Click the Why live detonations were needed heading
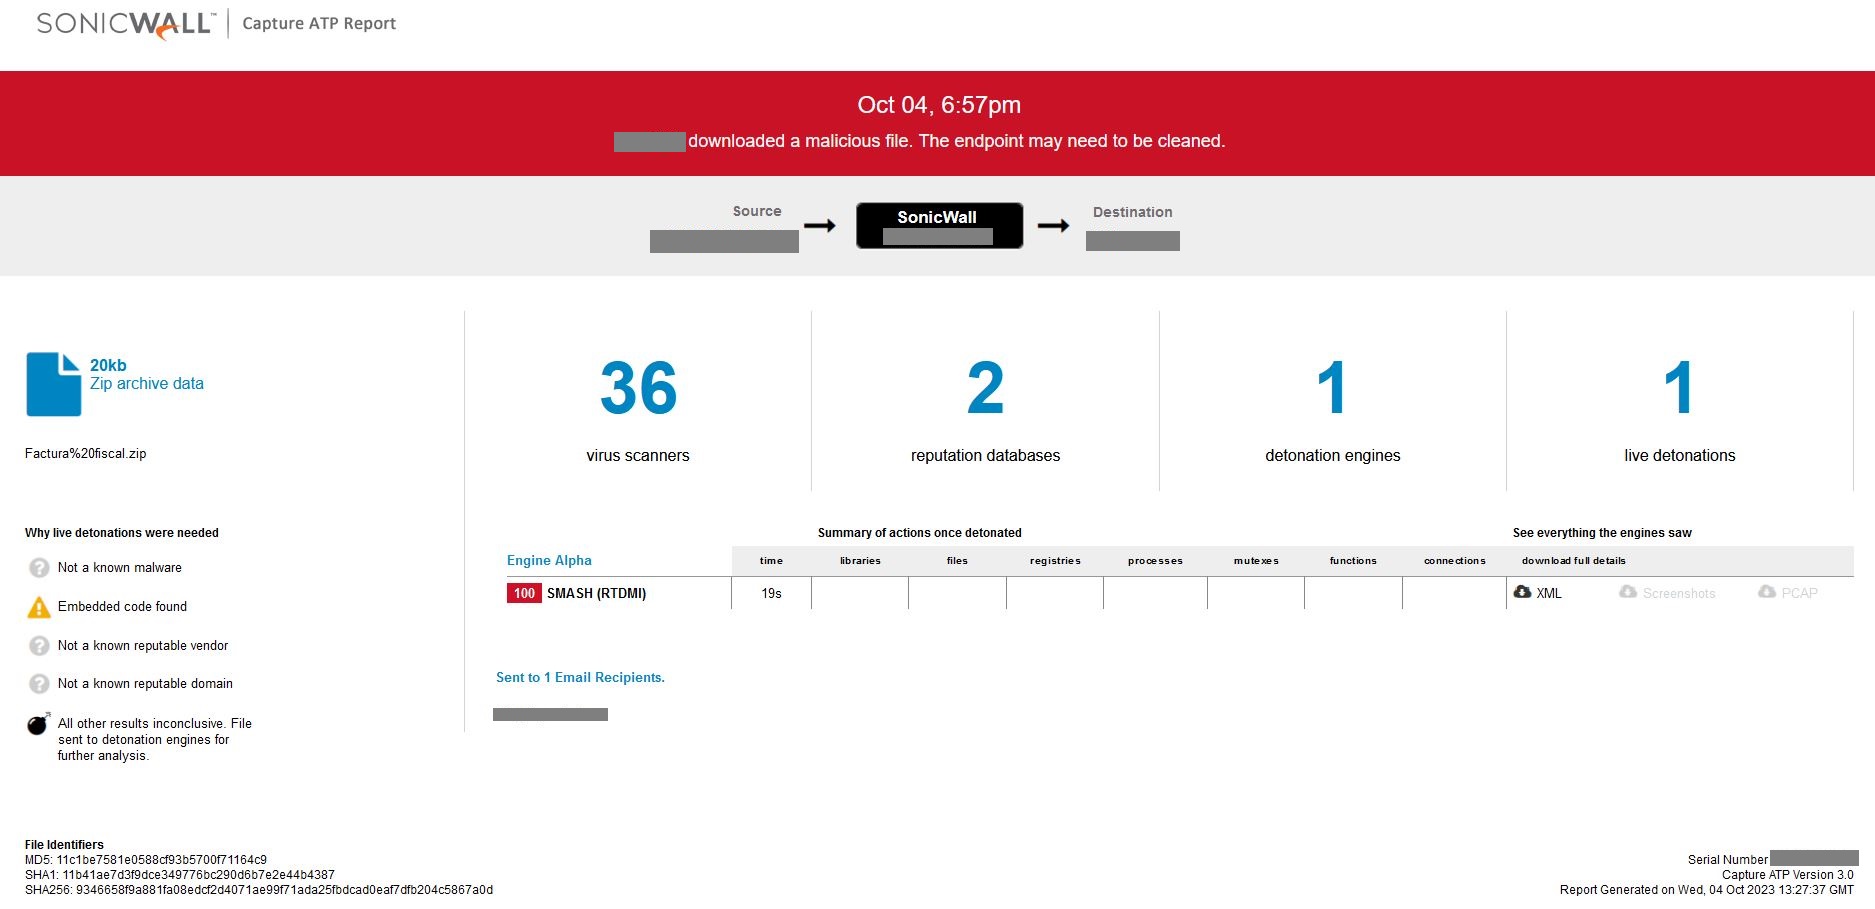Viewport: 1875px width, 909px height. (x=122, y=533)
